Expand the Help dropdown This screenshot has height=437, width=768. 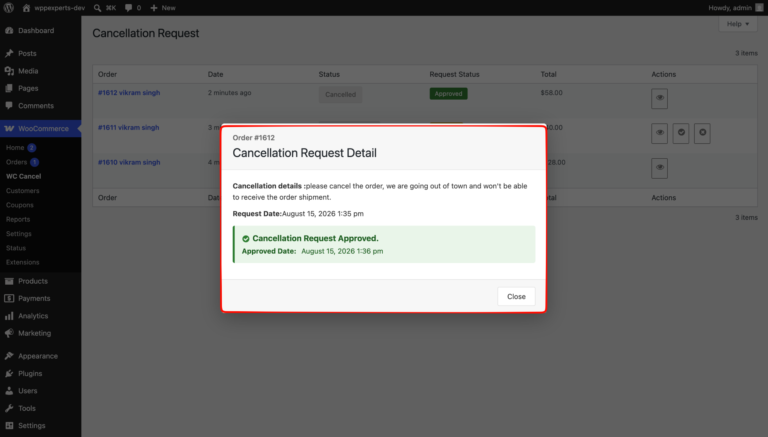[x=738, y=24]
